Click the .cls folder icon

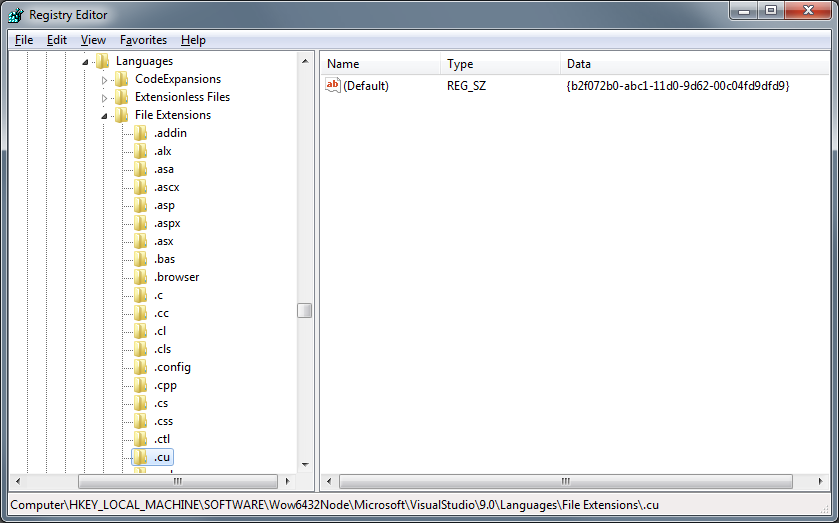click(x=141, y=349)
